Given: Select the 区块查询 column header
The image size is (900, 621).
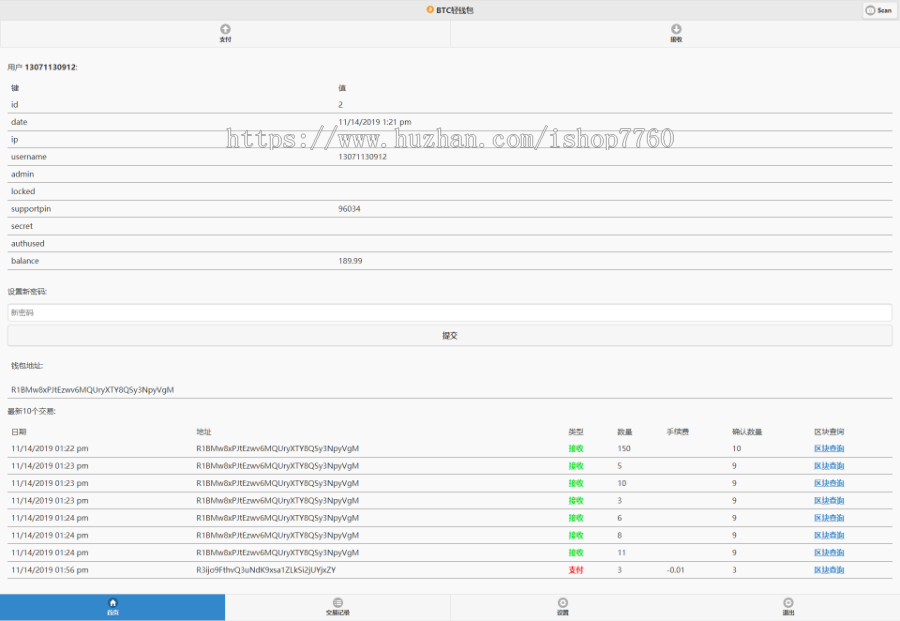Looking at the screenshot, I should (x=829, y=432).
